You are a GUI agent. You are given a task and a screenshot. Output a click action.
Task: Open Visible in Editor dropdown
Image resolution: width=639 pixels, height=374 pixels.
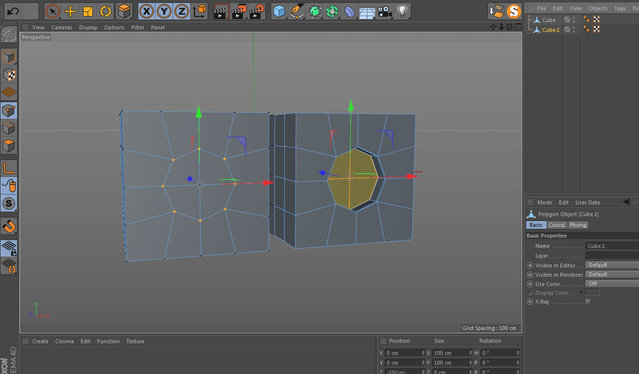(612, 265)
